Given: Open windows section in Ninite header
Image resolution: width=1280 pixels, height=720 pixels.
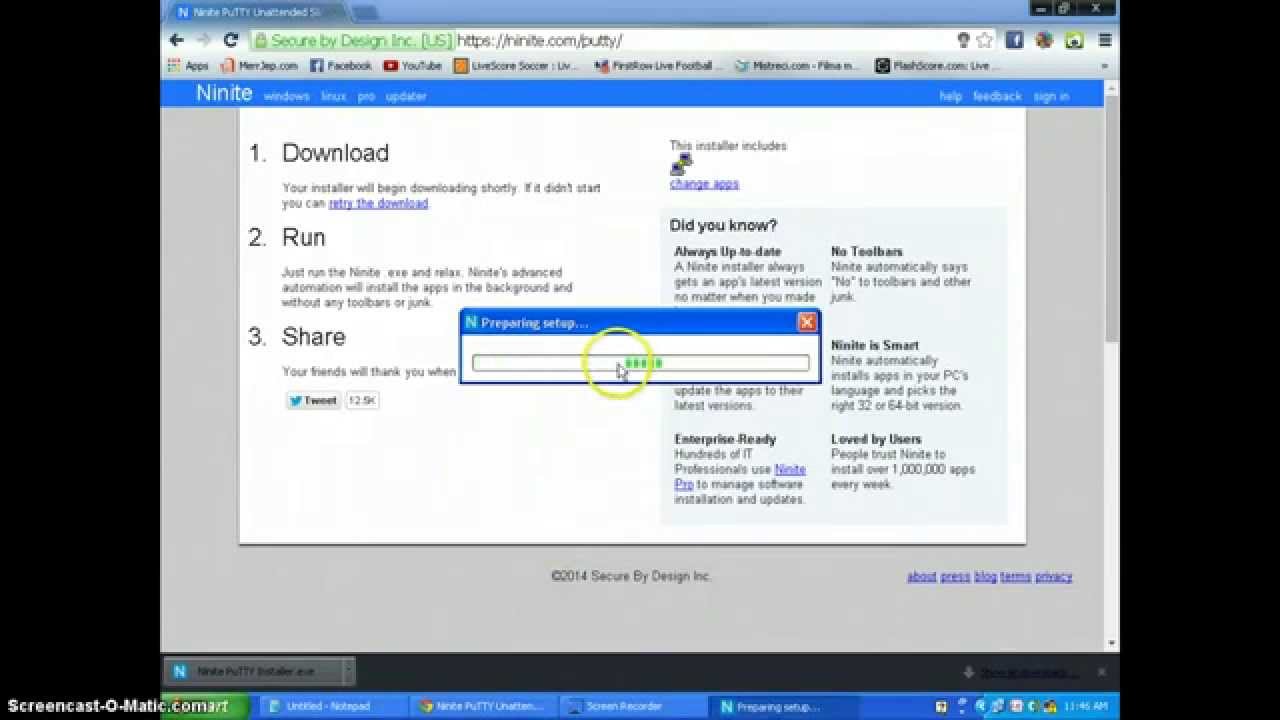Looking at the screenshot, I should [x=286, y=97].
